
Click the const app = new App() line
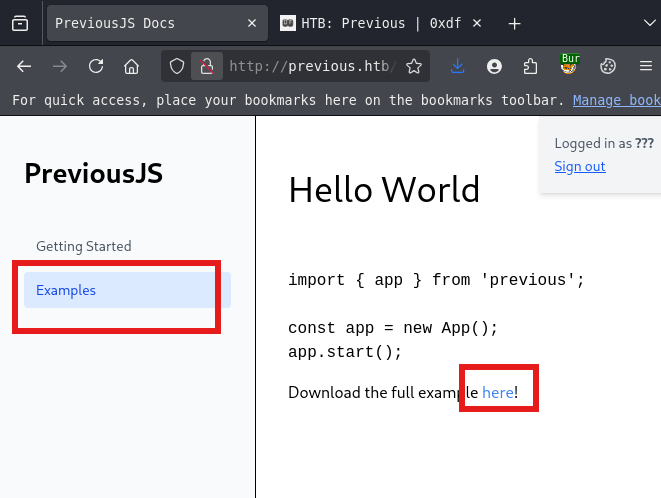(393, 328)
